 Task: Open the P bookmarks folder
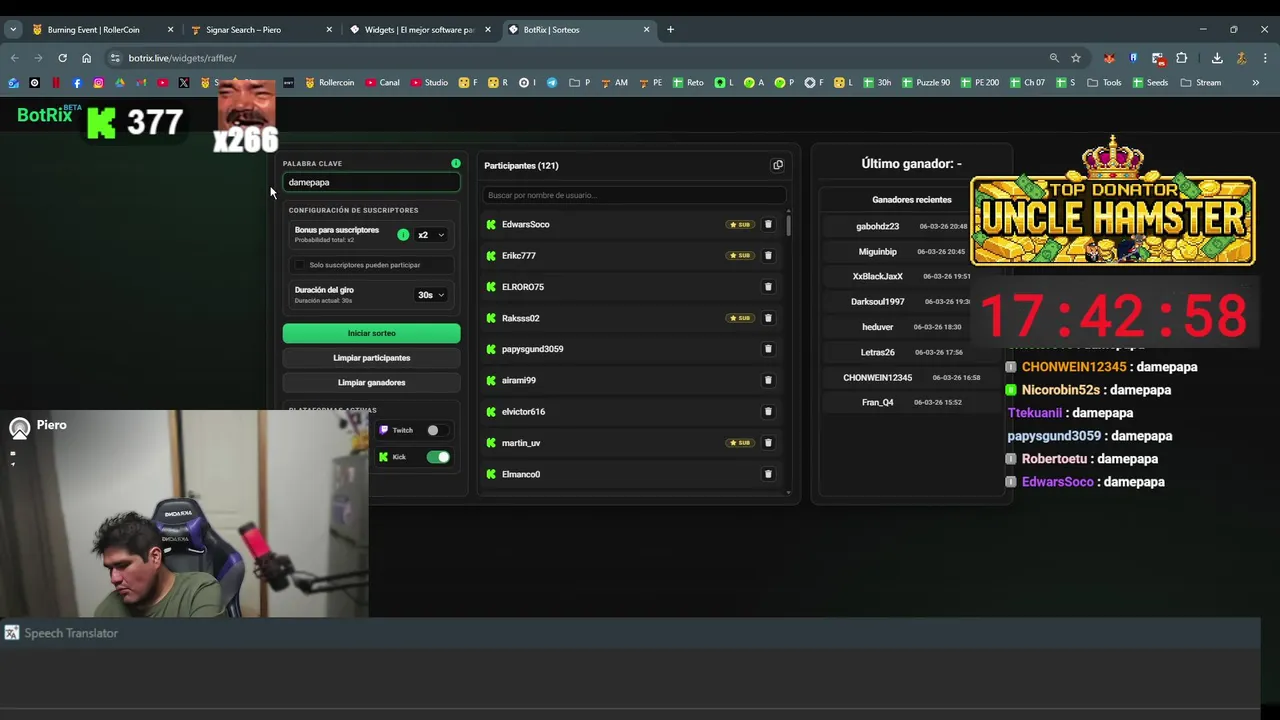580,82
